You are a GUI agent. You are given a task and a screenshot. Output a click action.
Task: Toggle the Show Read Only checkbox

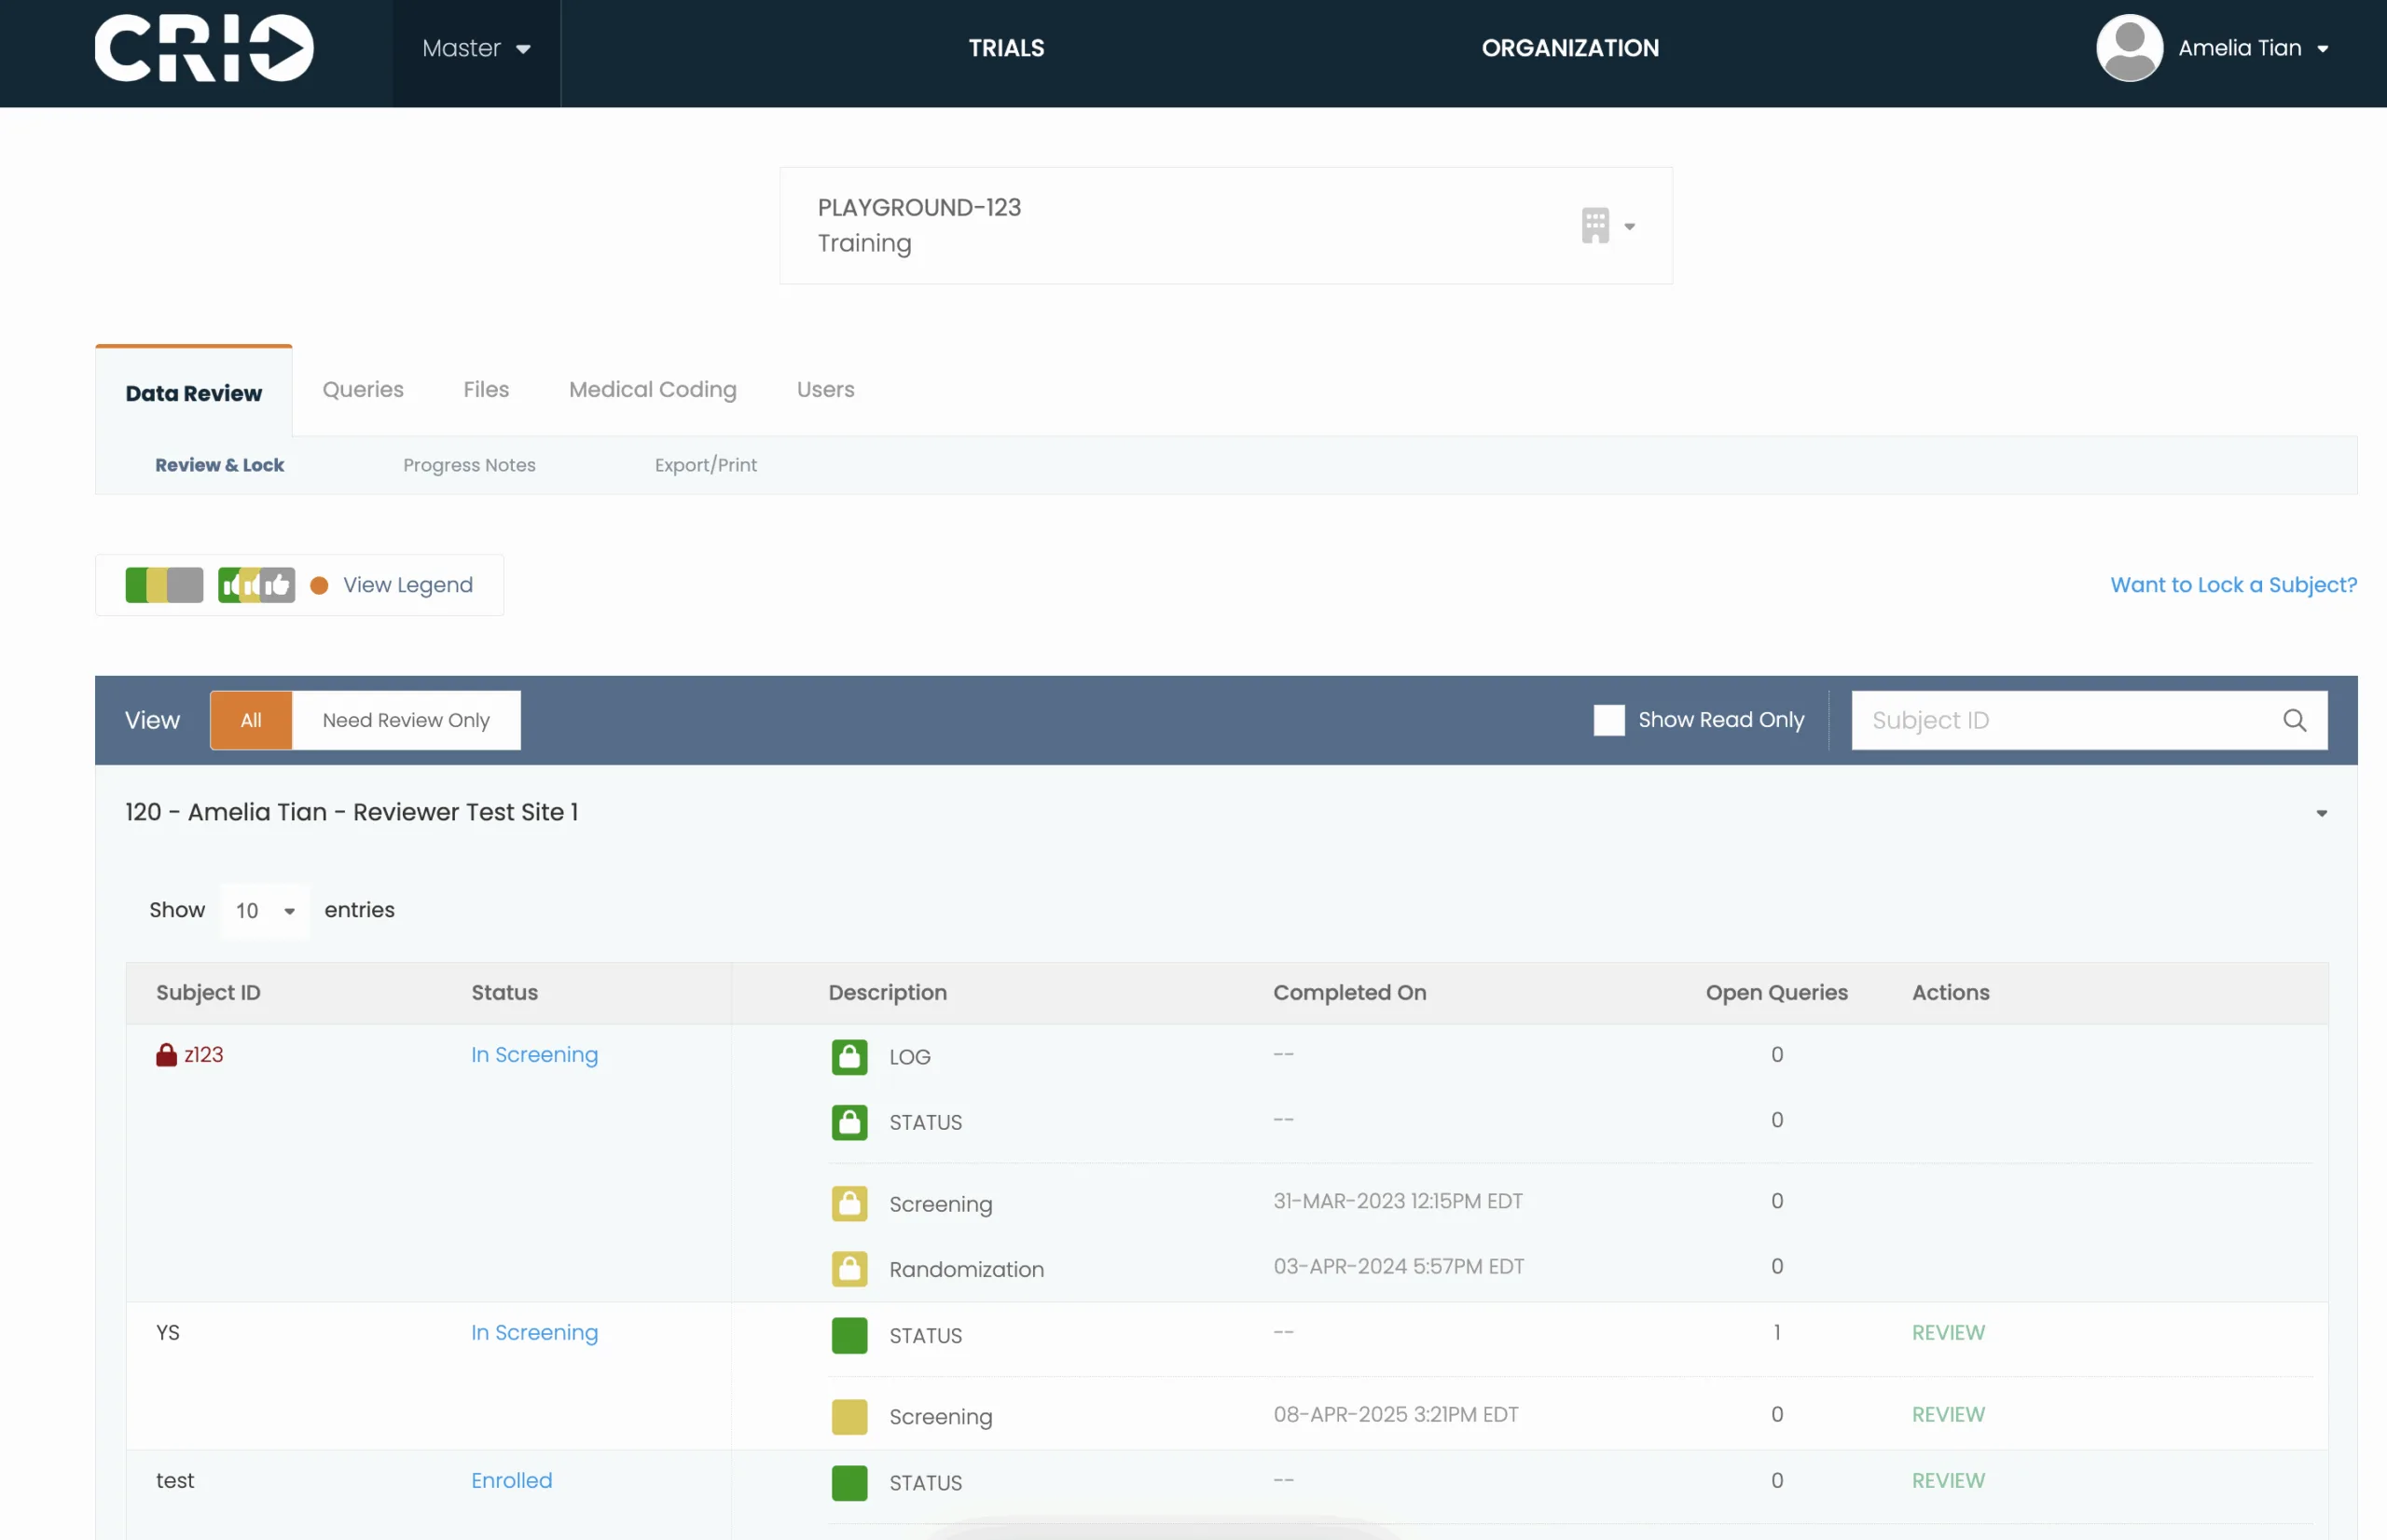(1608, 720)
